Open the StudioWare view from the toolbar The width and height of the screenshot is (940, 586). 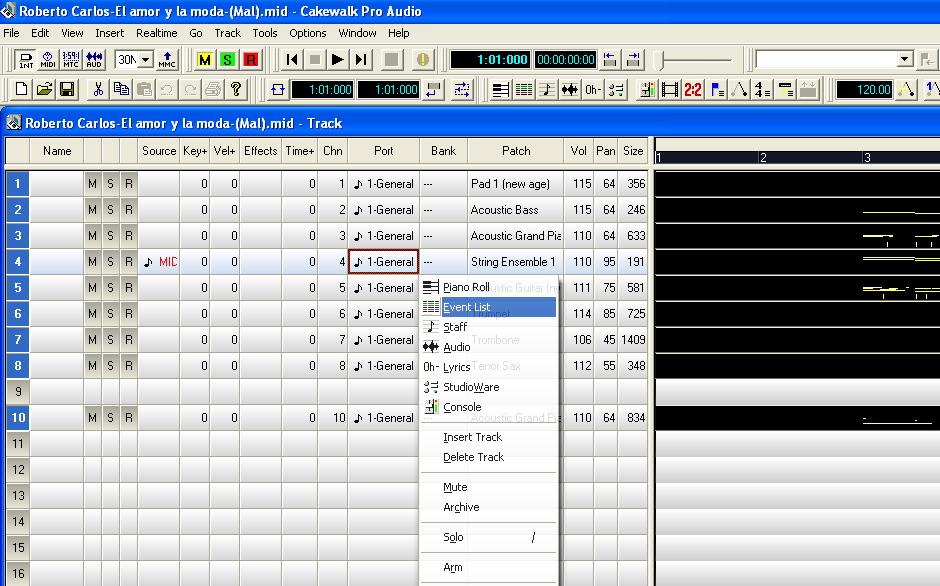pyautogui.click(x=615, y=90)
